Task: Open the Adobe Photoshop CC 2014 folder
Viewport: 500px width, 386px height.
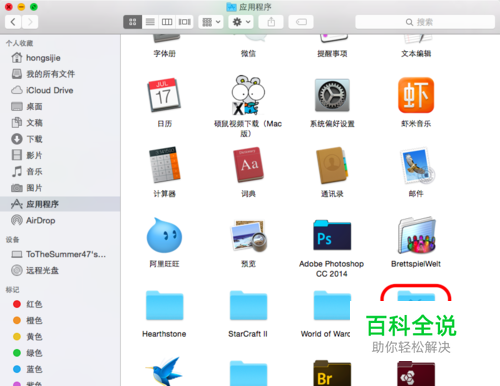Action: (x=332, y=235)
